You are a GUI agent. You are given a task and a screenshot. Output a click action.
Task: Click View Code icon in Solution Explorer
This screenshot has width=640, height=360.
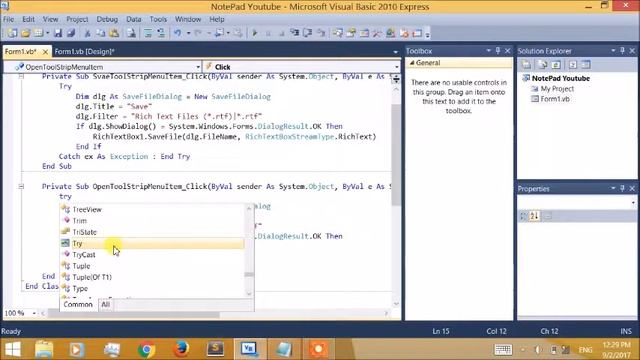573,64
